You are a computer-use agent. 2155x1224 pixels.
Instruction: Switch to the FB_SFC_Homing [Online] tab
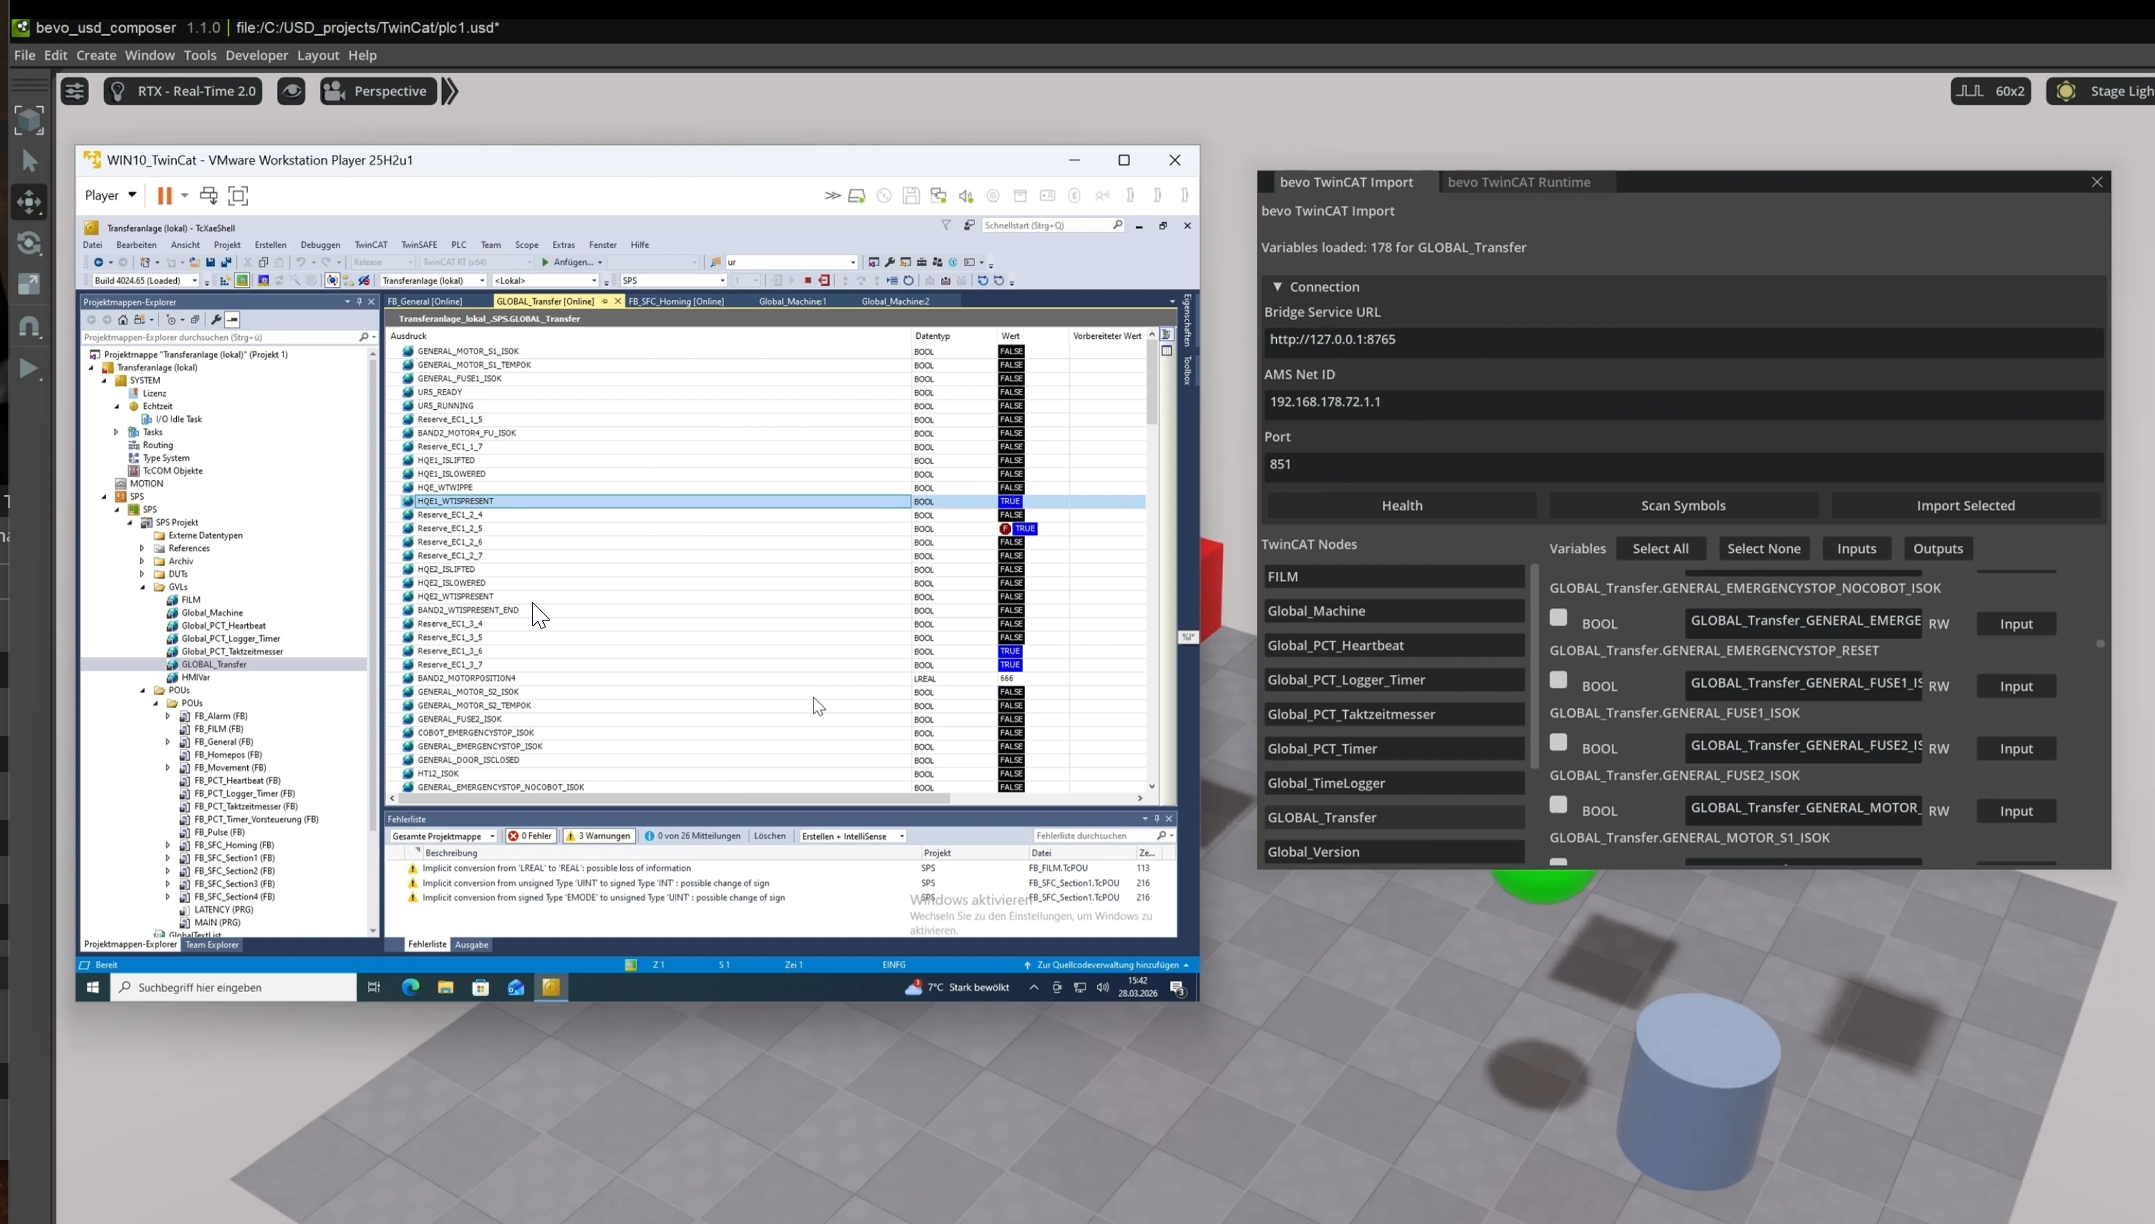[x=676, y=301]
